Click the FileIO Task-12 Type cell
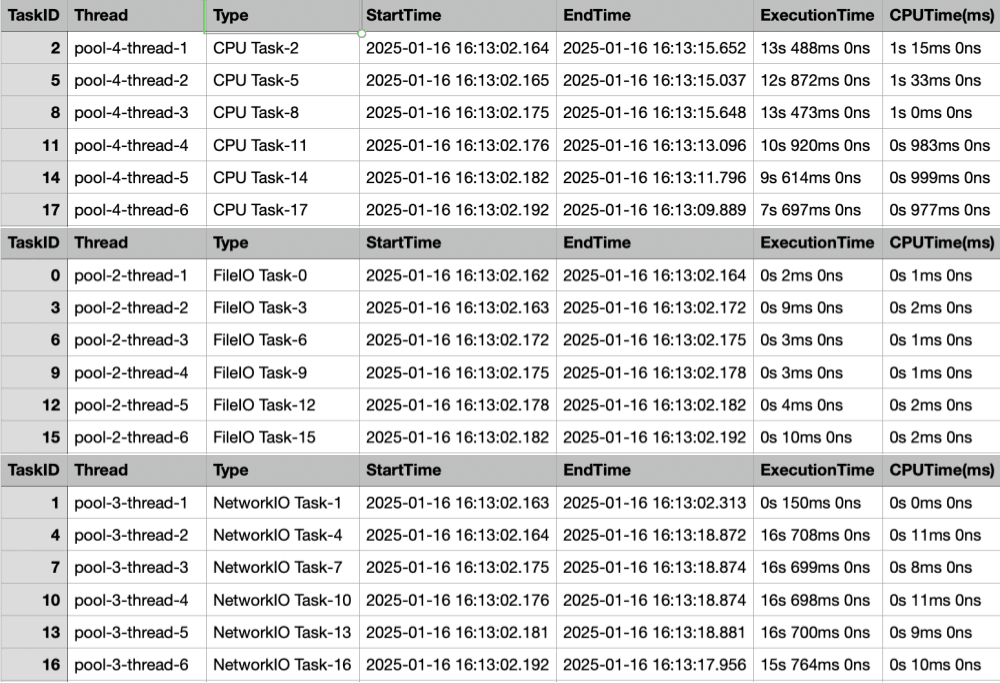This screenshot has height=683, width=1000. click(282, 405)
